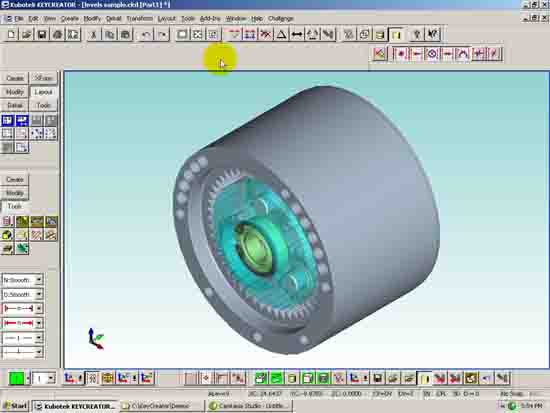The width and height of the screenshot is (550, 413).
Task: Open the level number dropdown beside green swatch
Action: click(x=51, y=379)
